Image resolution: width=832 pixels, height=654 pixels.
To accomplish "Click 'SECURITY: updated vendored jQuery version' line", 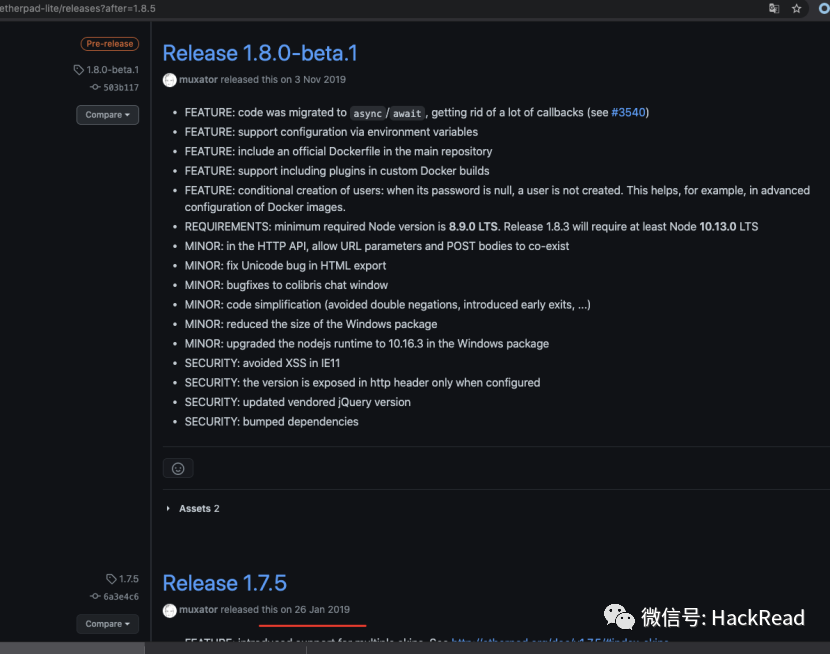I will (297, 402).
